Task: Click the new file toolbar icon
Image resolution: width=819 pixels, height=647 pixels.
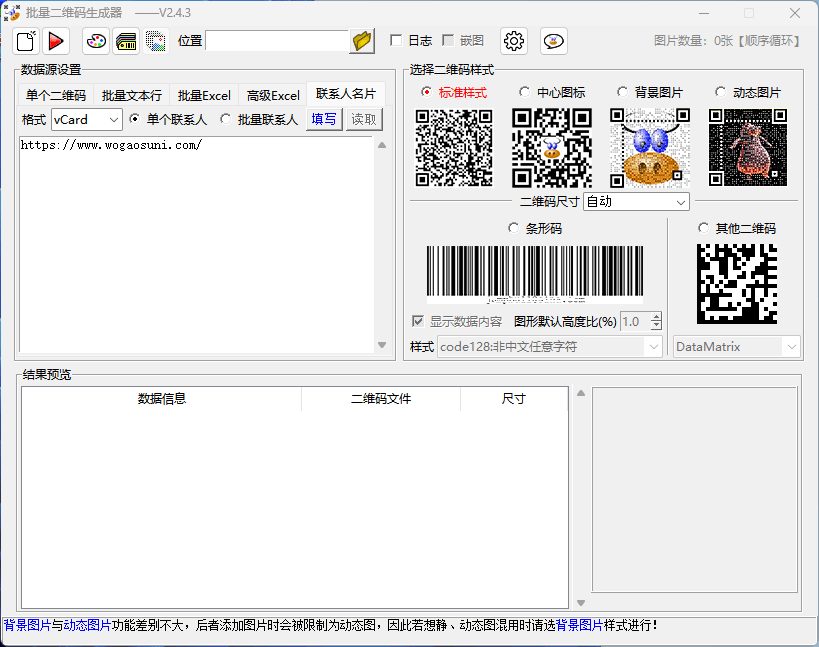Action: pyautogui.click(x=26, y=41)
